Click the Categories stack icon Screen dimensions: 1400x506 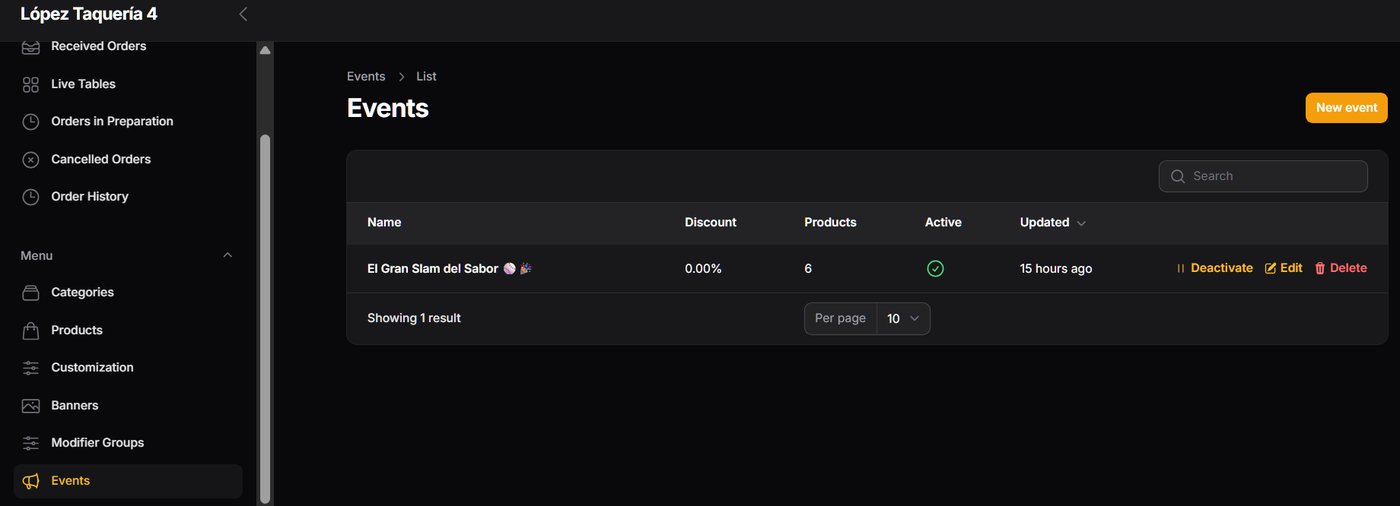pyautogui.click(x=31, y=293)
